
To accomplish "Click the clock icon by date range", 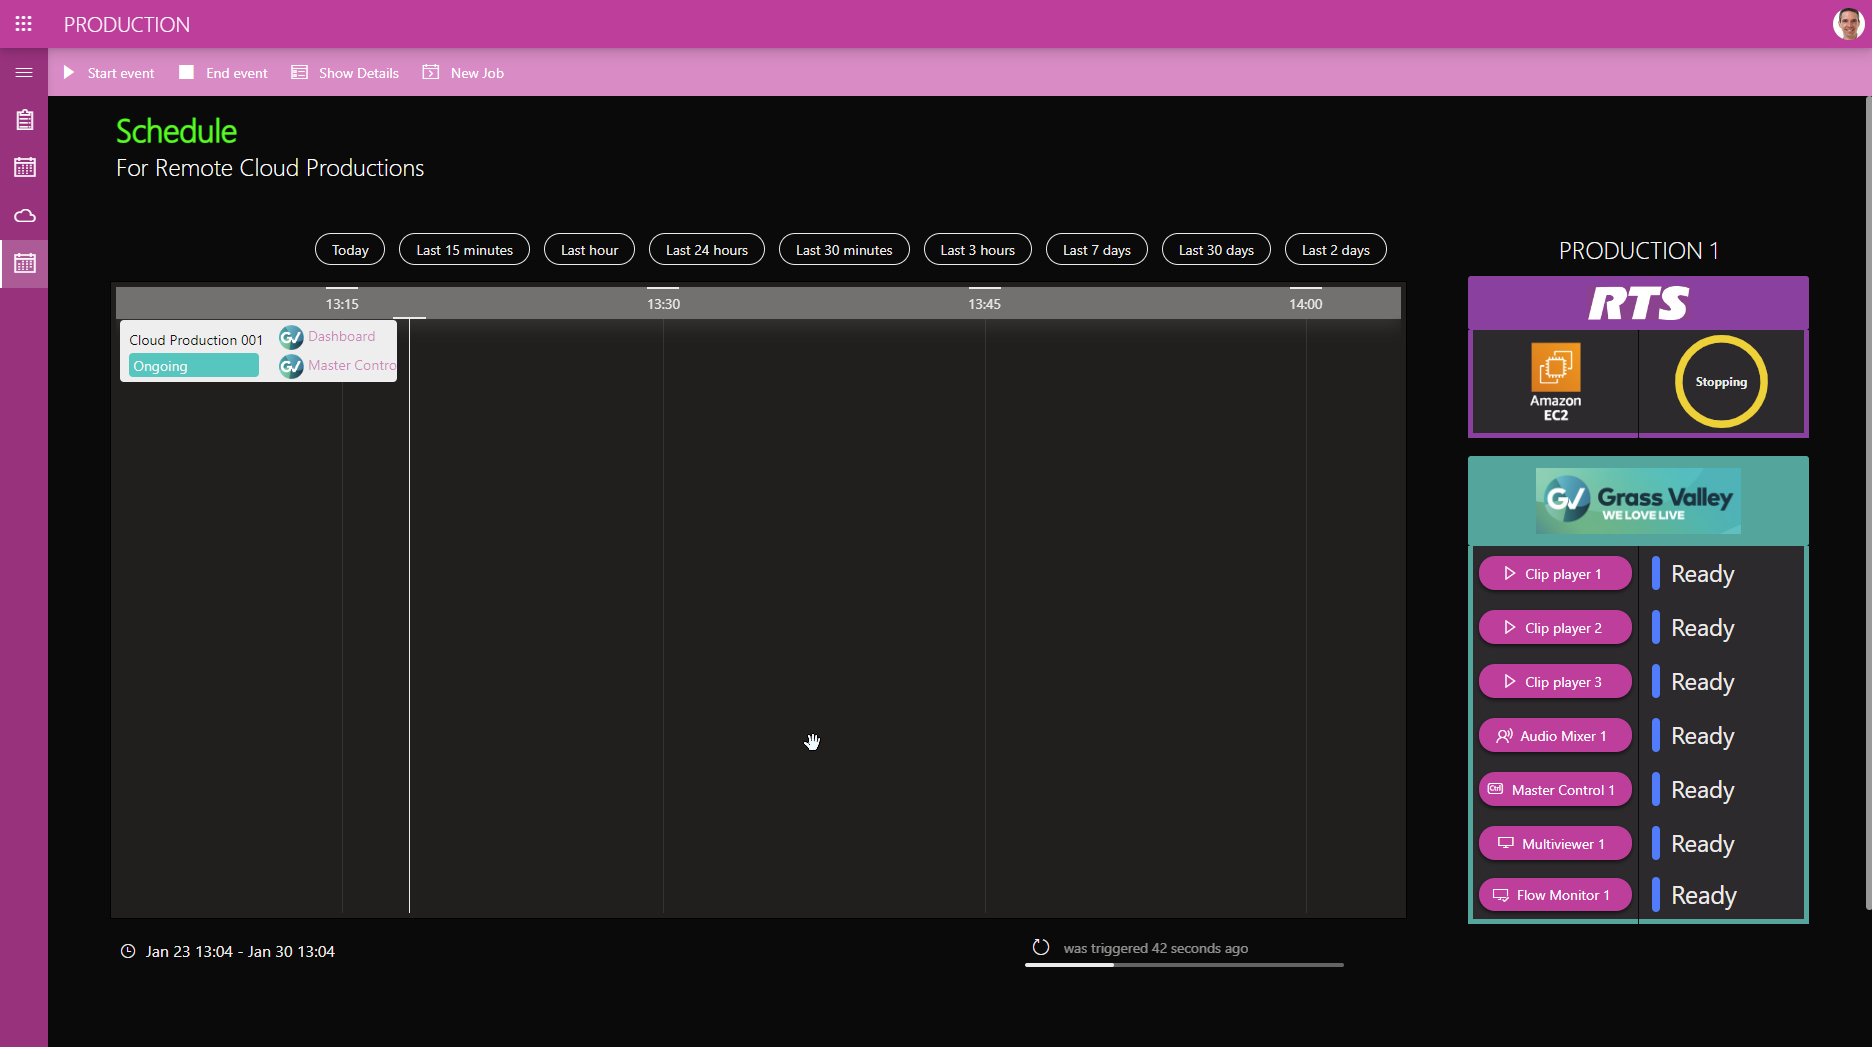I will click(128, 951).
